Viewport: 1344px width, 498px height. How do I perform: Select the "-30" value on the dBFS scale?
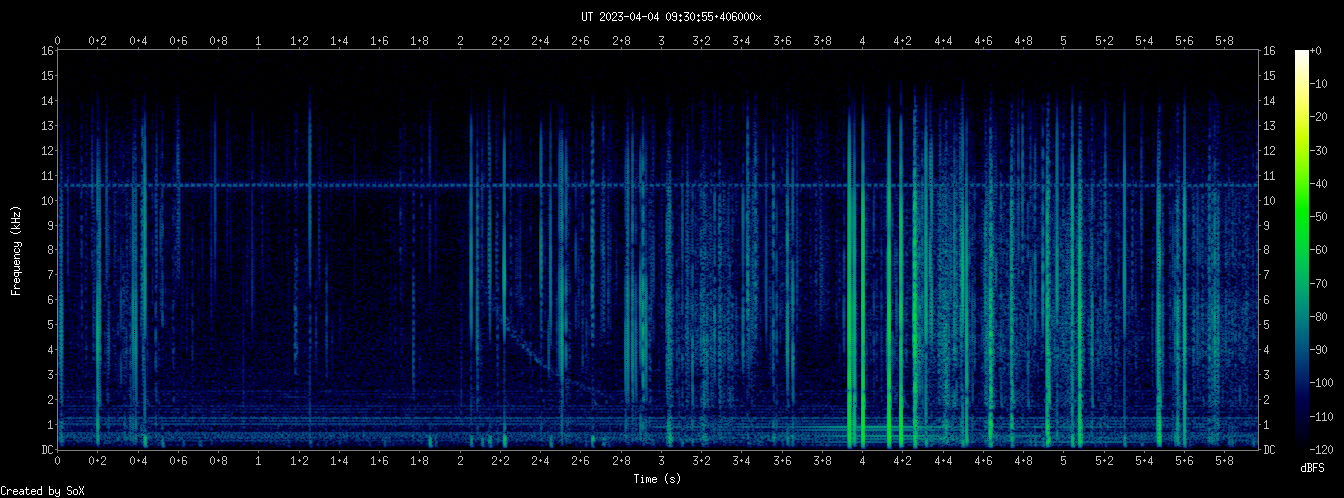pos(1321,151)
